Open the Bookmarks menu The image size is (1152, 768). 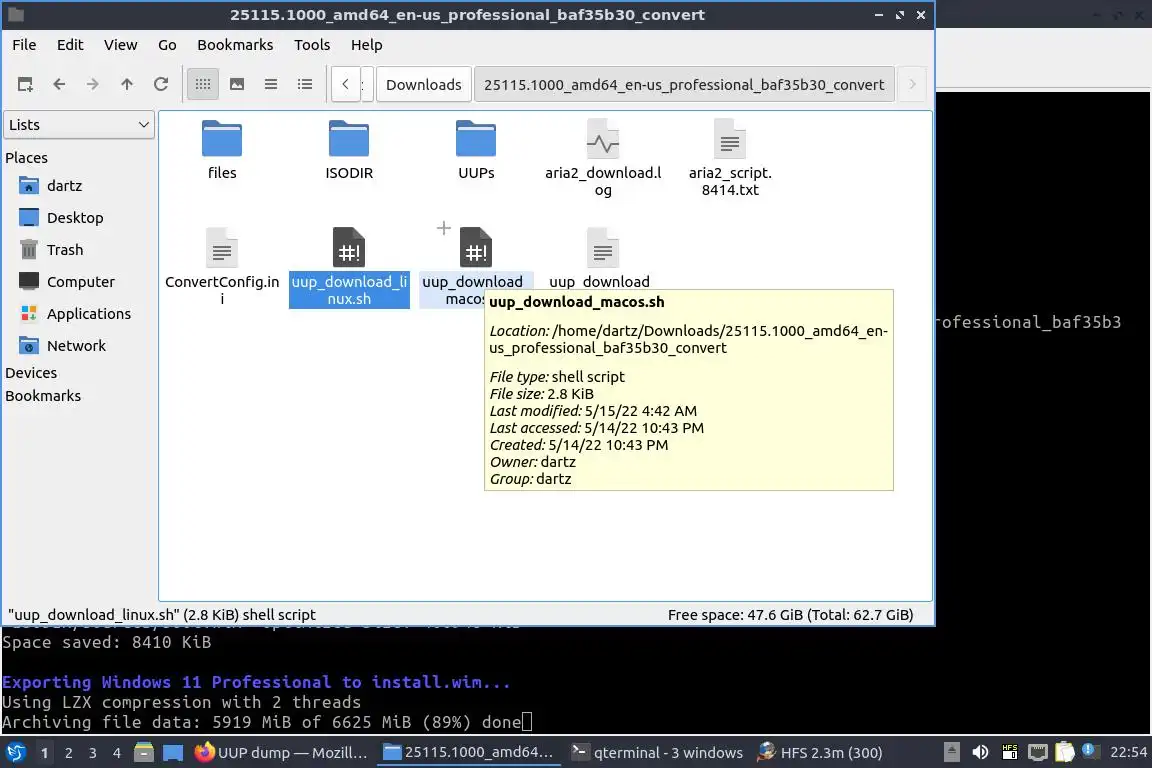coord(235,45)
